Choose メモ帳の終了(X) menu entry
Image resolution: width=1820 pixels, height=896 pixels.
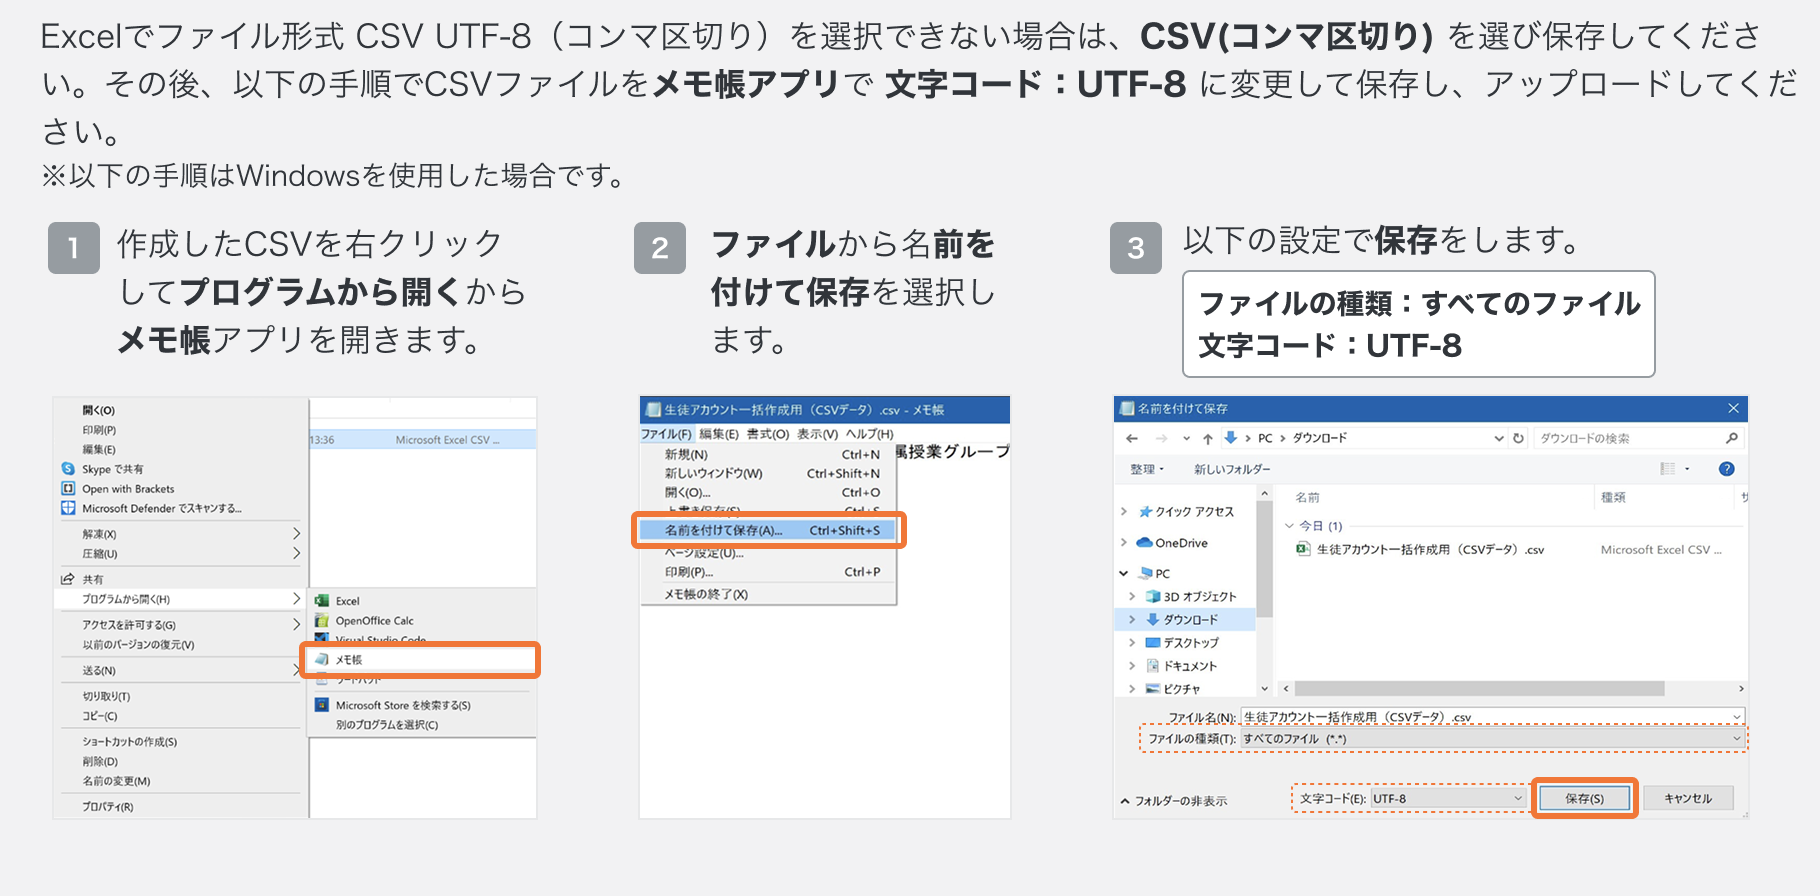tap(768, 594)
